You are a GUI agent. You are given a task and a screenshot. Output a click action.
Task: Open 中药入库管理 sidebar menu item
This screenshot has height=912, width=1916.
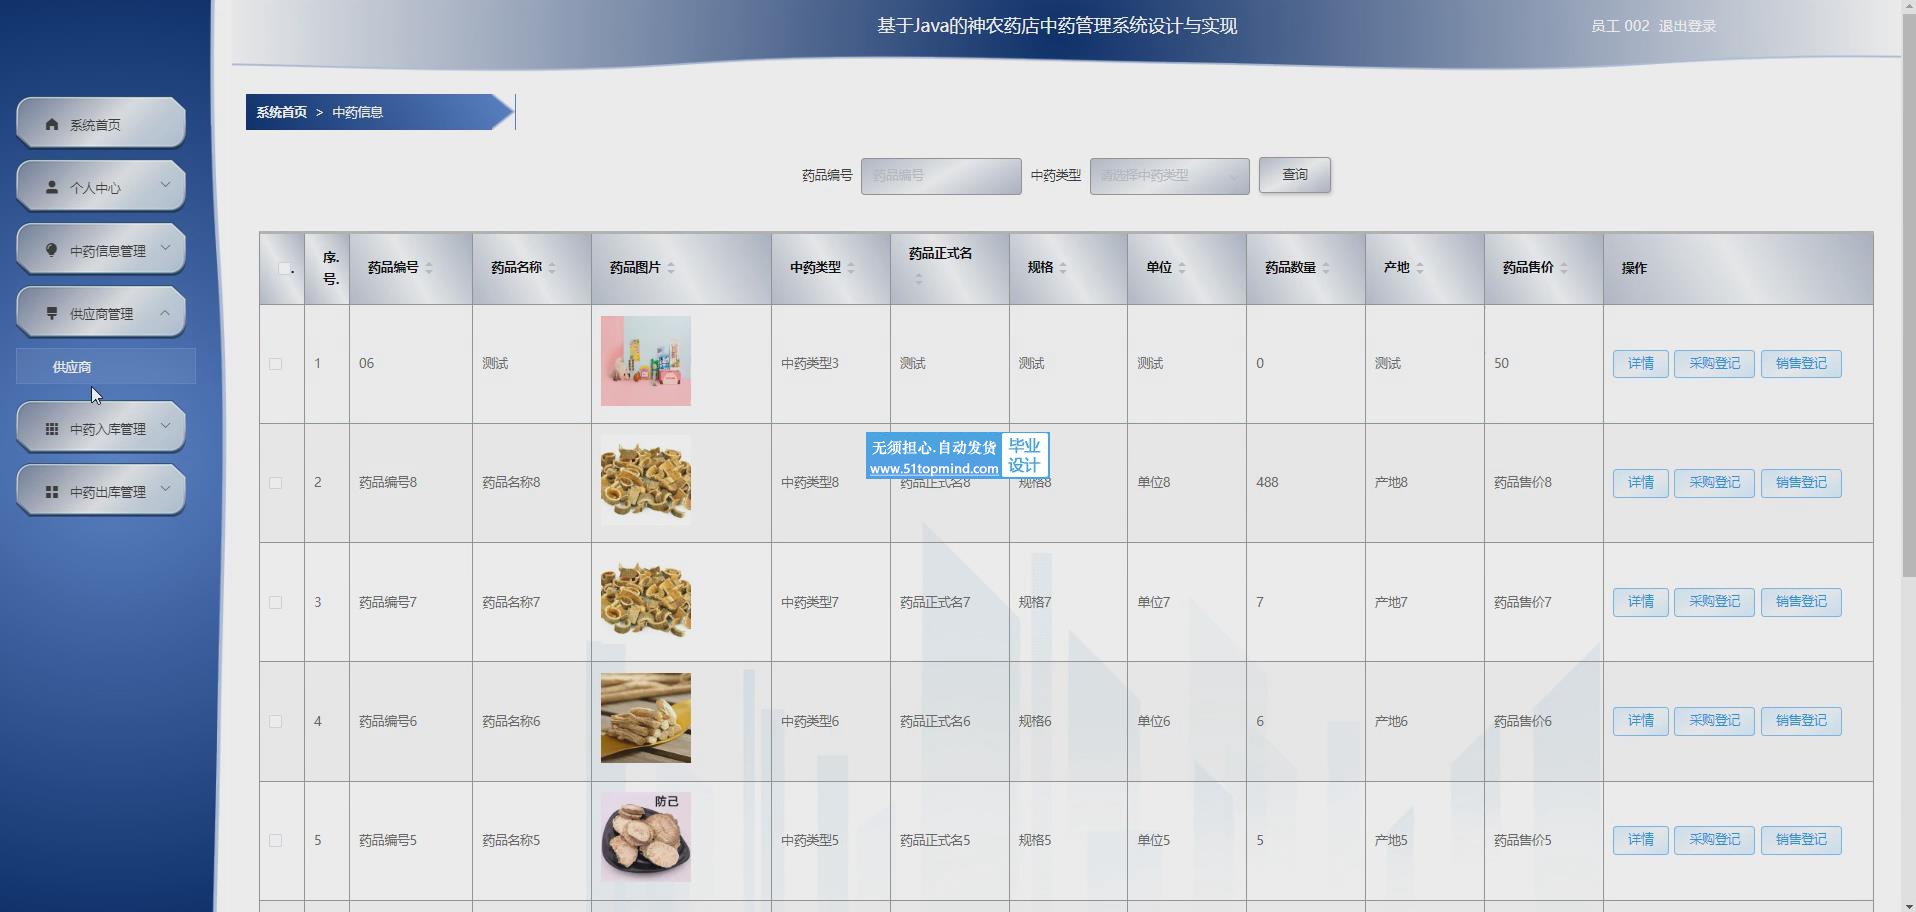click(x=101, y=428)
